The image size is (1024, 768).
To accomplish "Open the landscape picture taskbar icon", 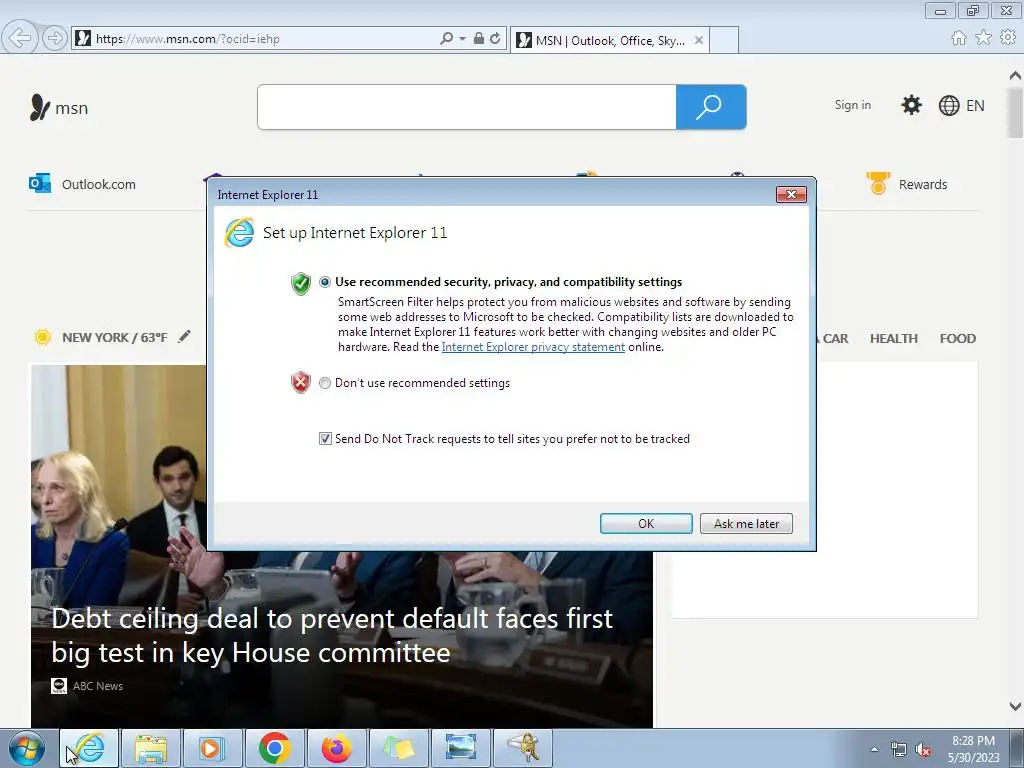I will click(x=460, y=748).
